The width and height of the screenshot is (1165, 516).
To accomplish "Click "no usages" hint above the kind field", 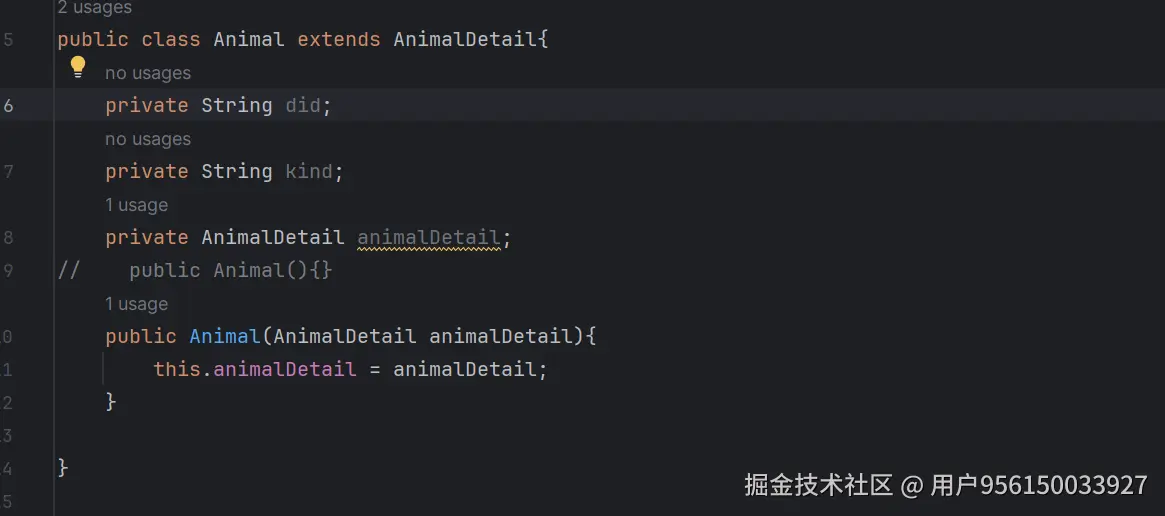I will (147, 139).
